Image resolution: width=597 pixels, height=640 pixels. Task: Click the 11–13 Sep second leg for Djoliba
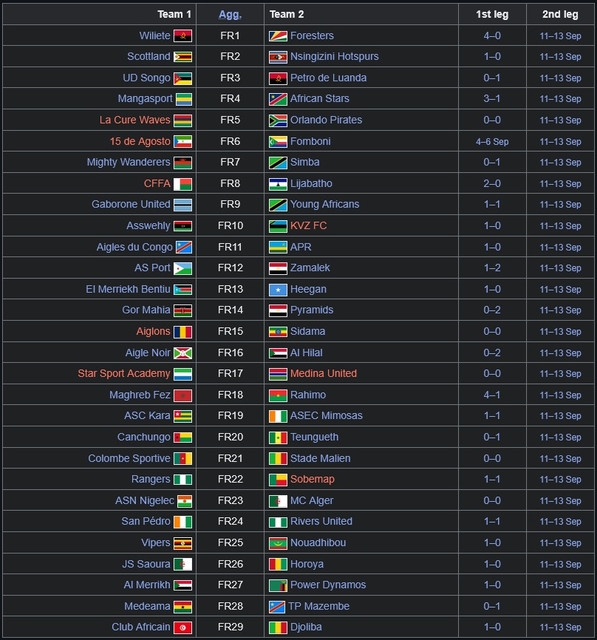(x=560, y=627)
